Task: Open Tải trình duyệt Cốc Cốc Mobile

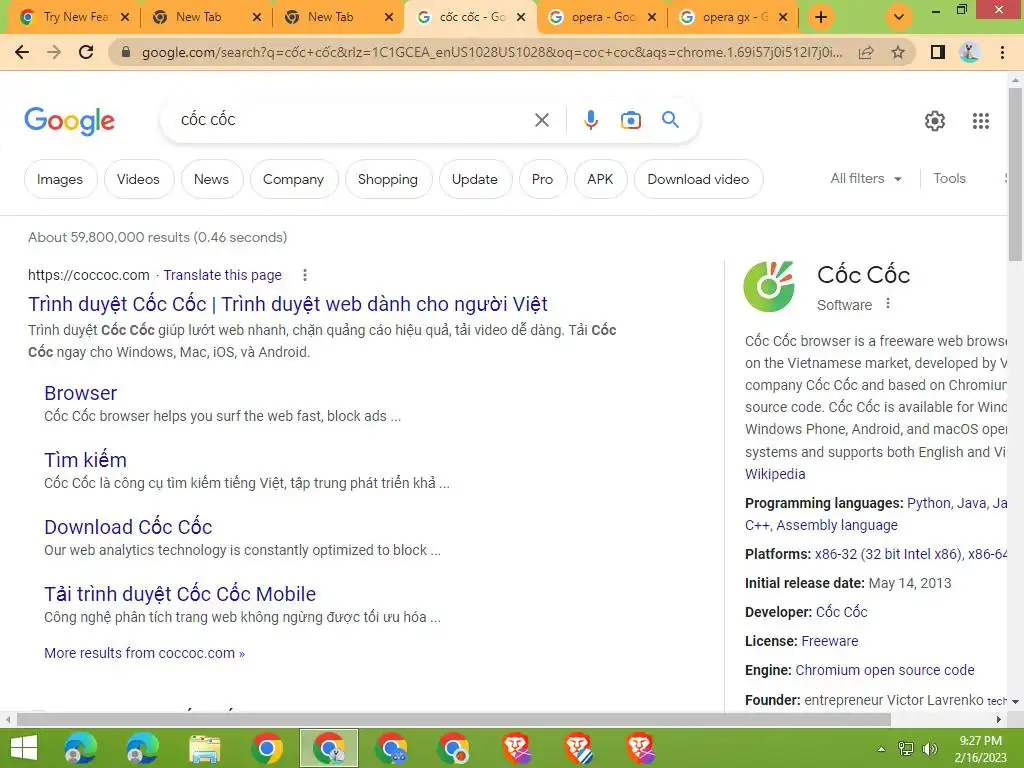Action: (x=180, y=594)
